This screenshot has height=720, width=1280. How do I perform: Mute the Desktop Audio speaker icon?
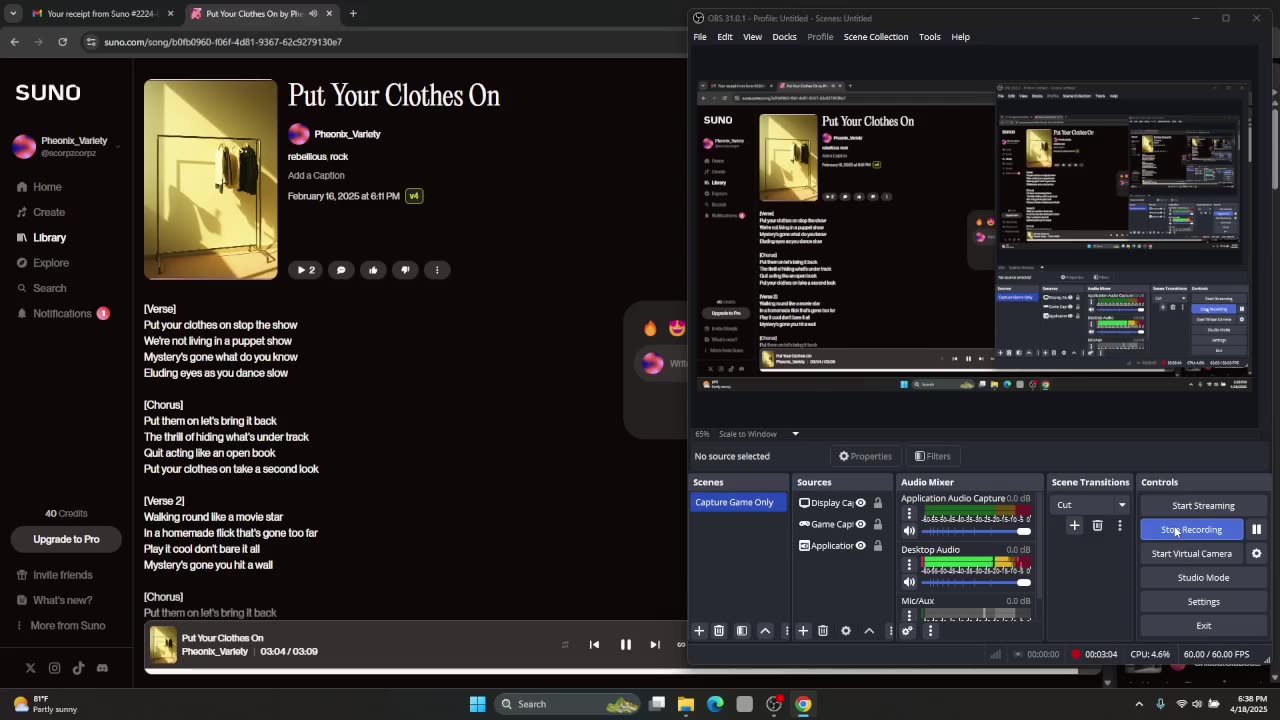click(909, 582)
